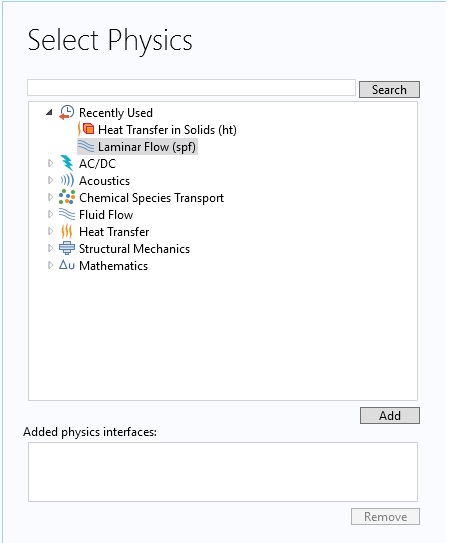Screen dimensions: 460x543
Task: Click the Recently Used clock icon
Action: pyautogui.click(x=67, y=113)
